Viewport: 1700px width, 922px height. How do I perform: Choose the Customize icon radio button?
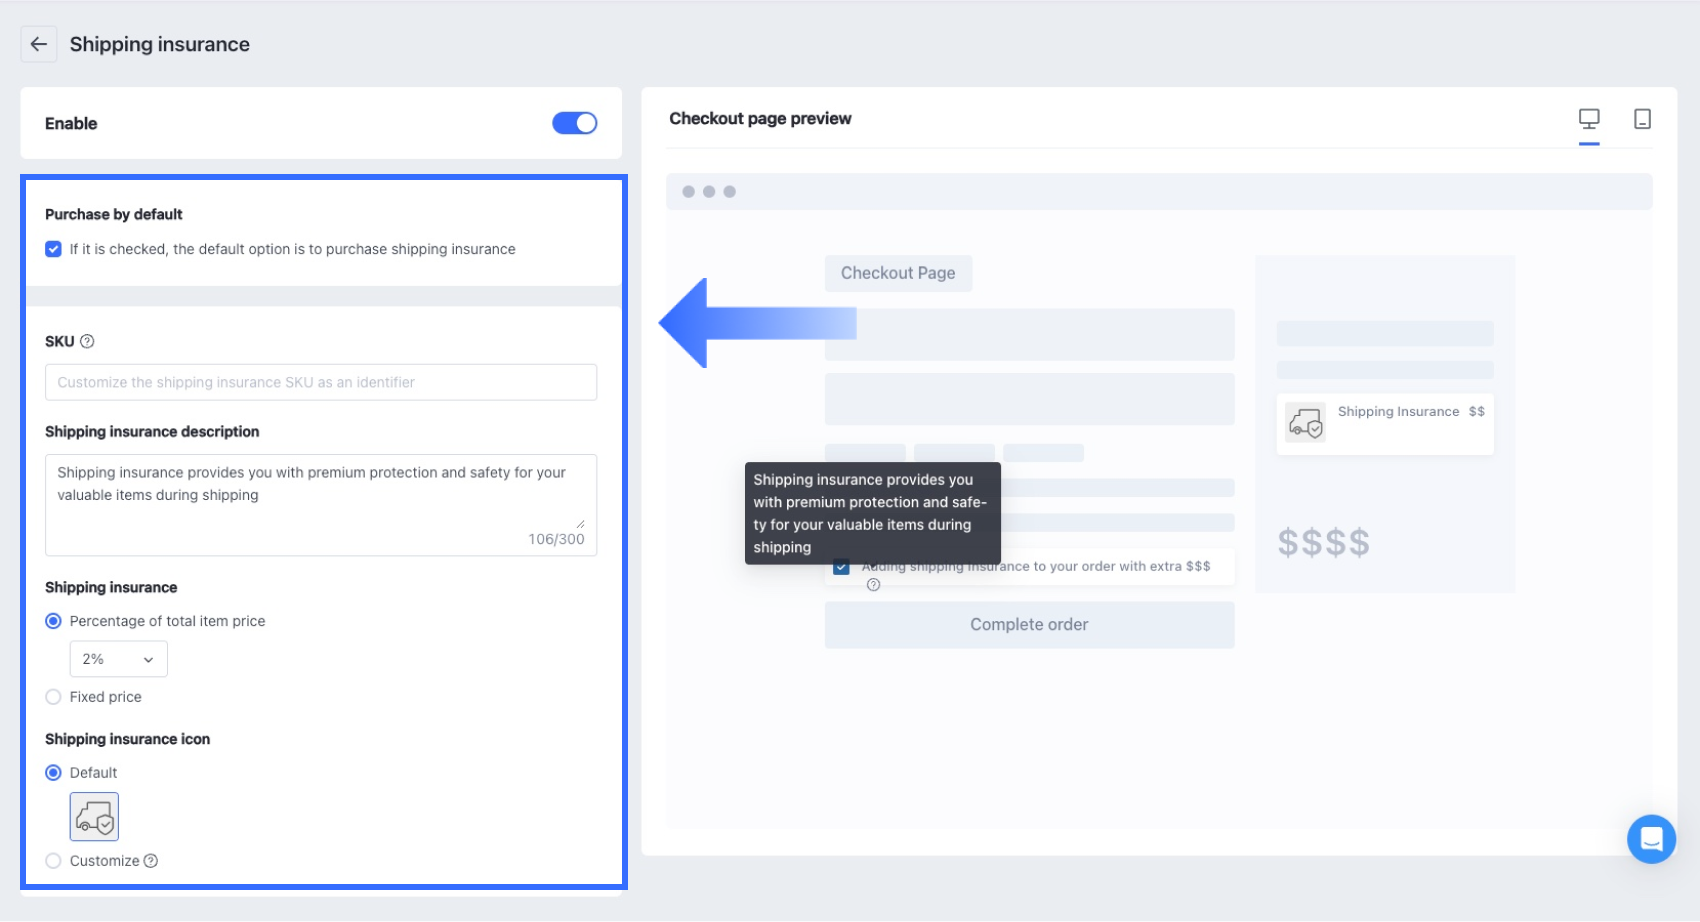[x=53, y=861]
